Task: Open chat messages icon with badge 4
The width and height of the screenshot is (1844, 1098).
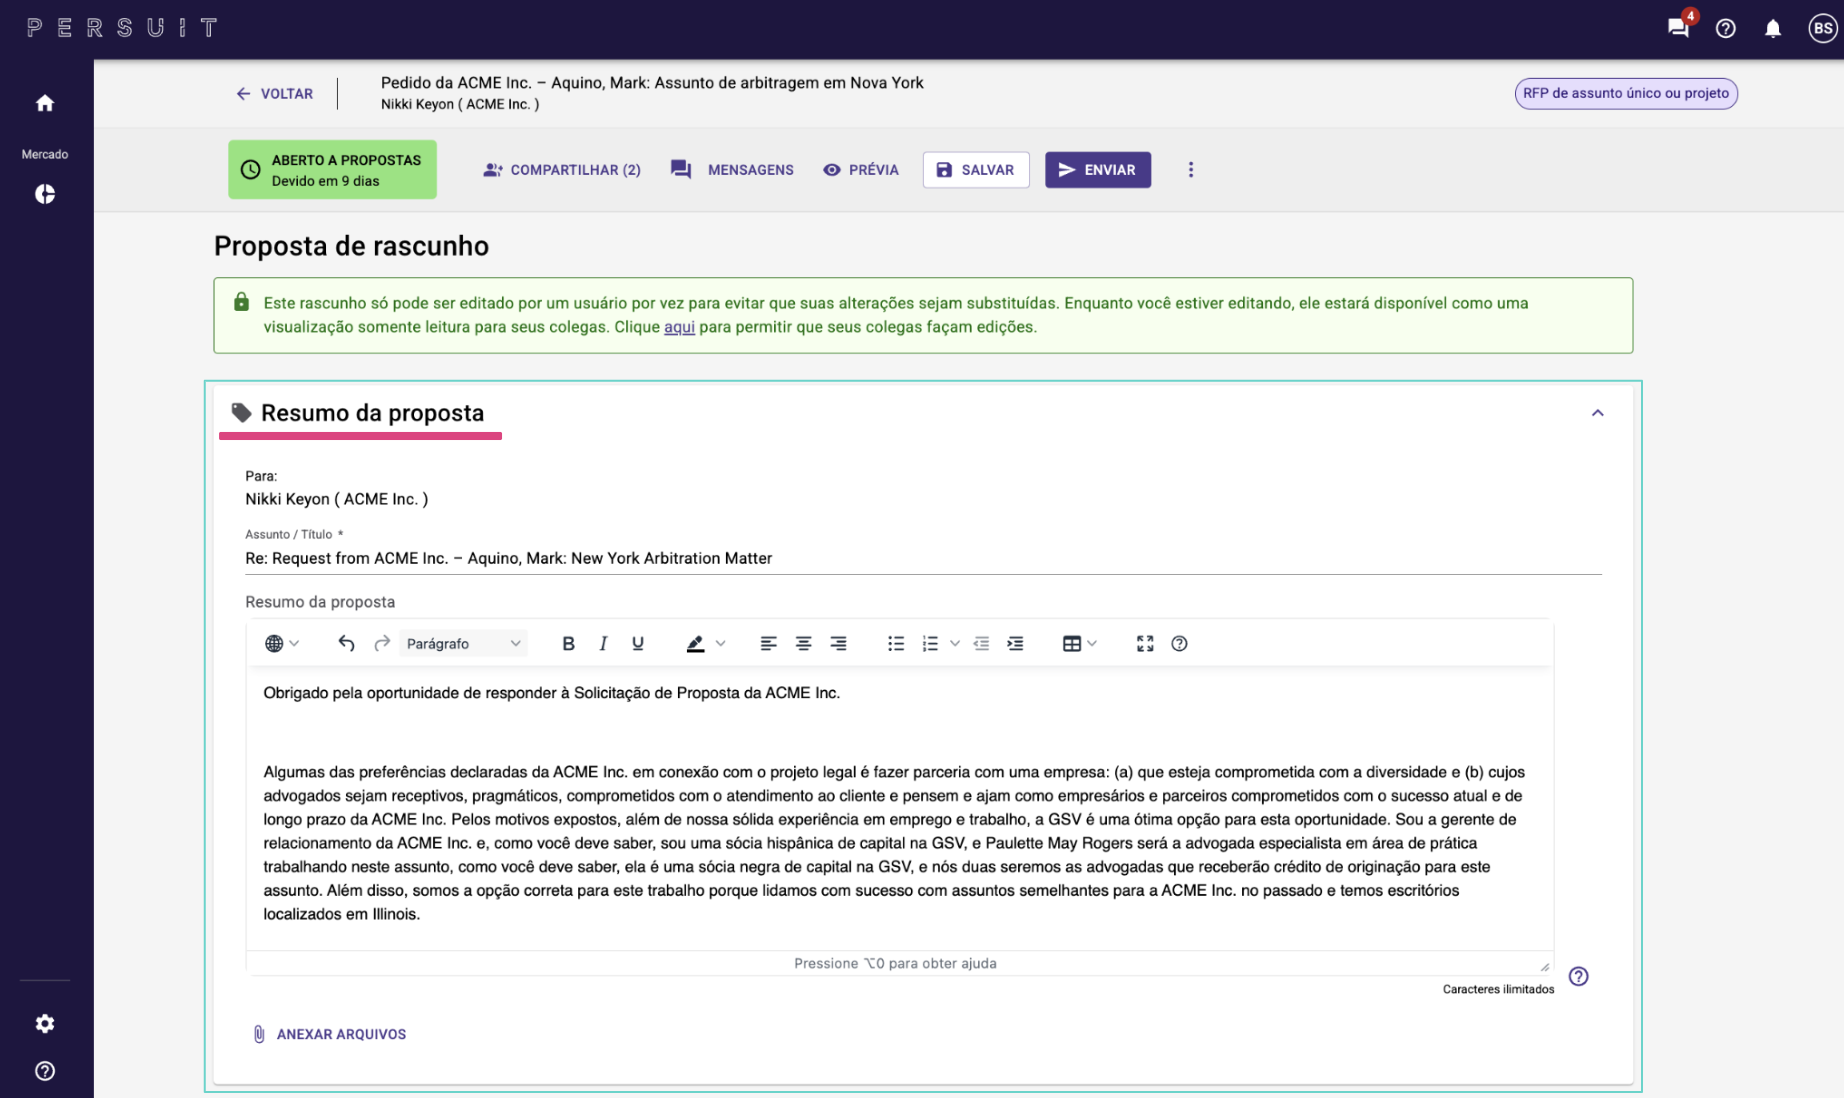Action: (x=1679, y=27)
